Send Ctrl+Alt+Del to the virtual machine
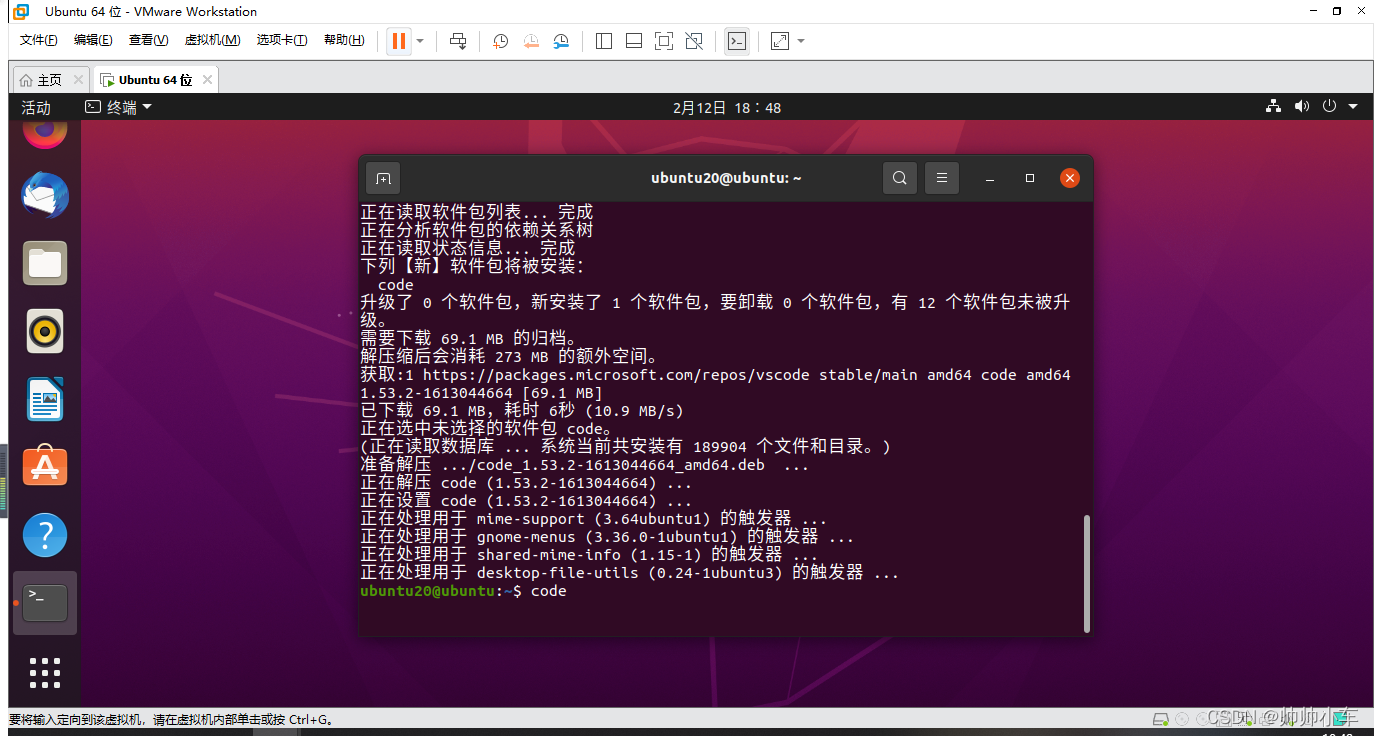1374x736 pixels. point(458,41)
